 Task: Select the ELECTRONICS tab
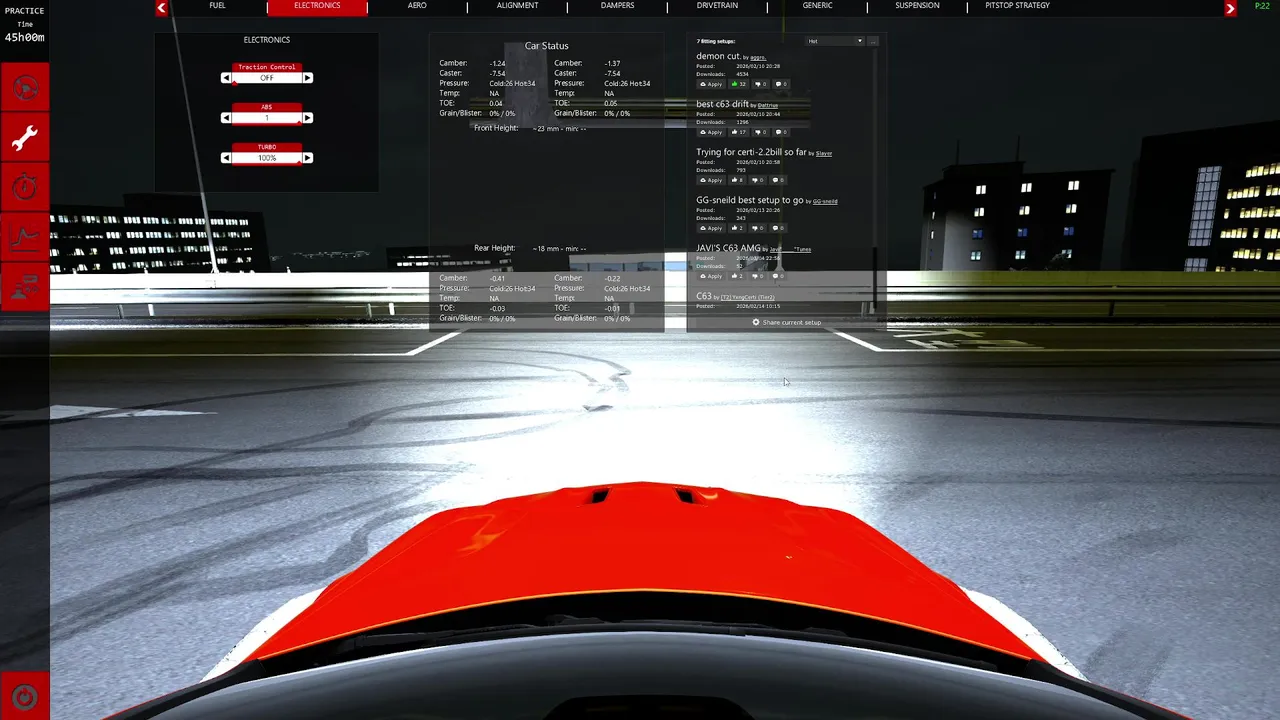(317, 6)
